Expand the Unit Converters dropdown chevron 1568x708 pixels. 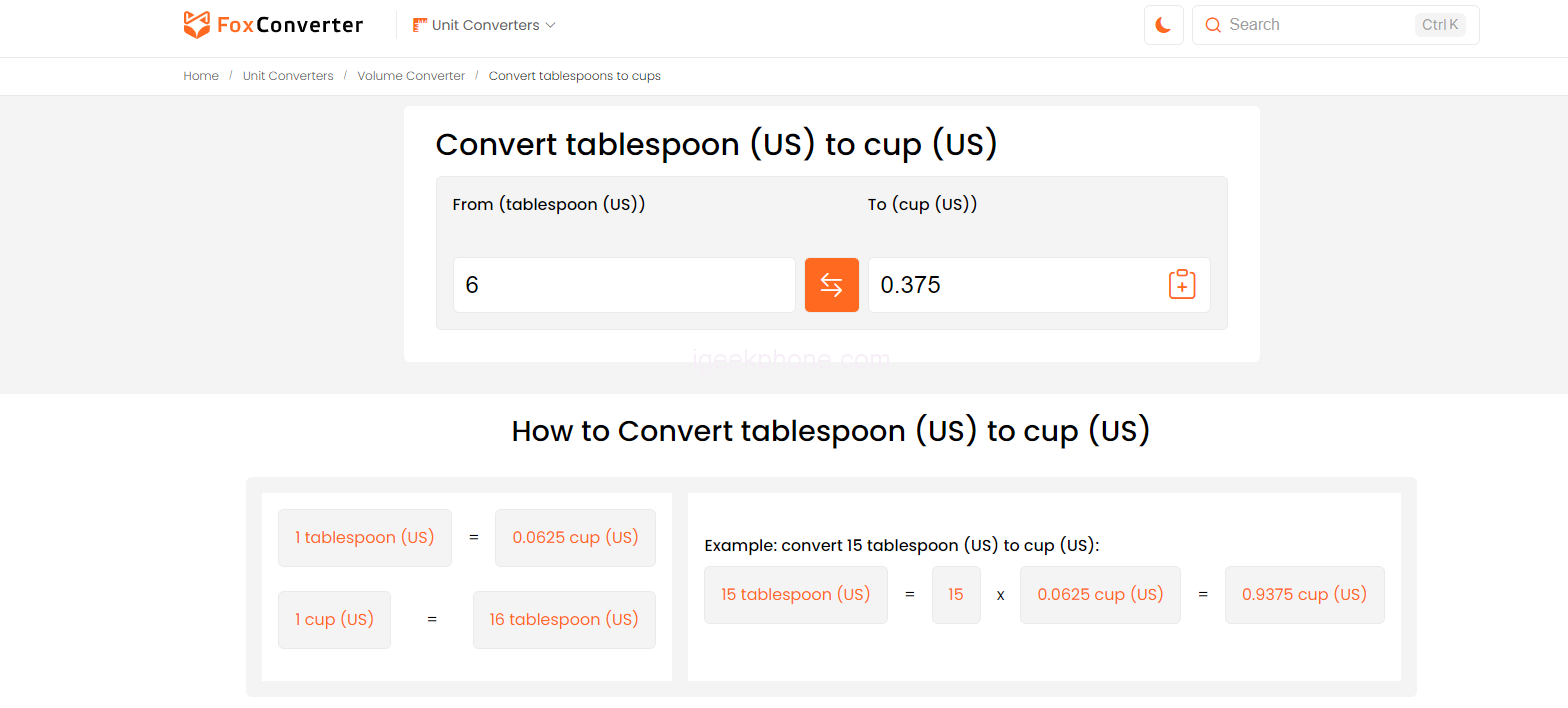click(550, 25)
